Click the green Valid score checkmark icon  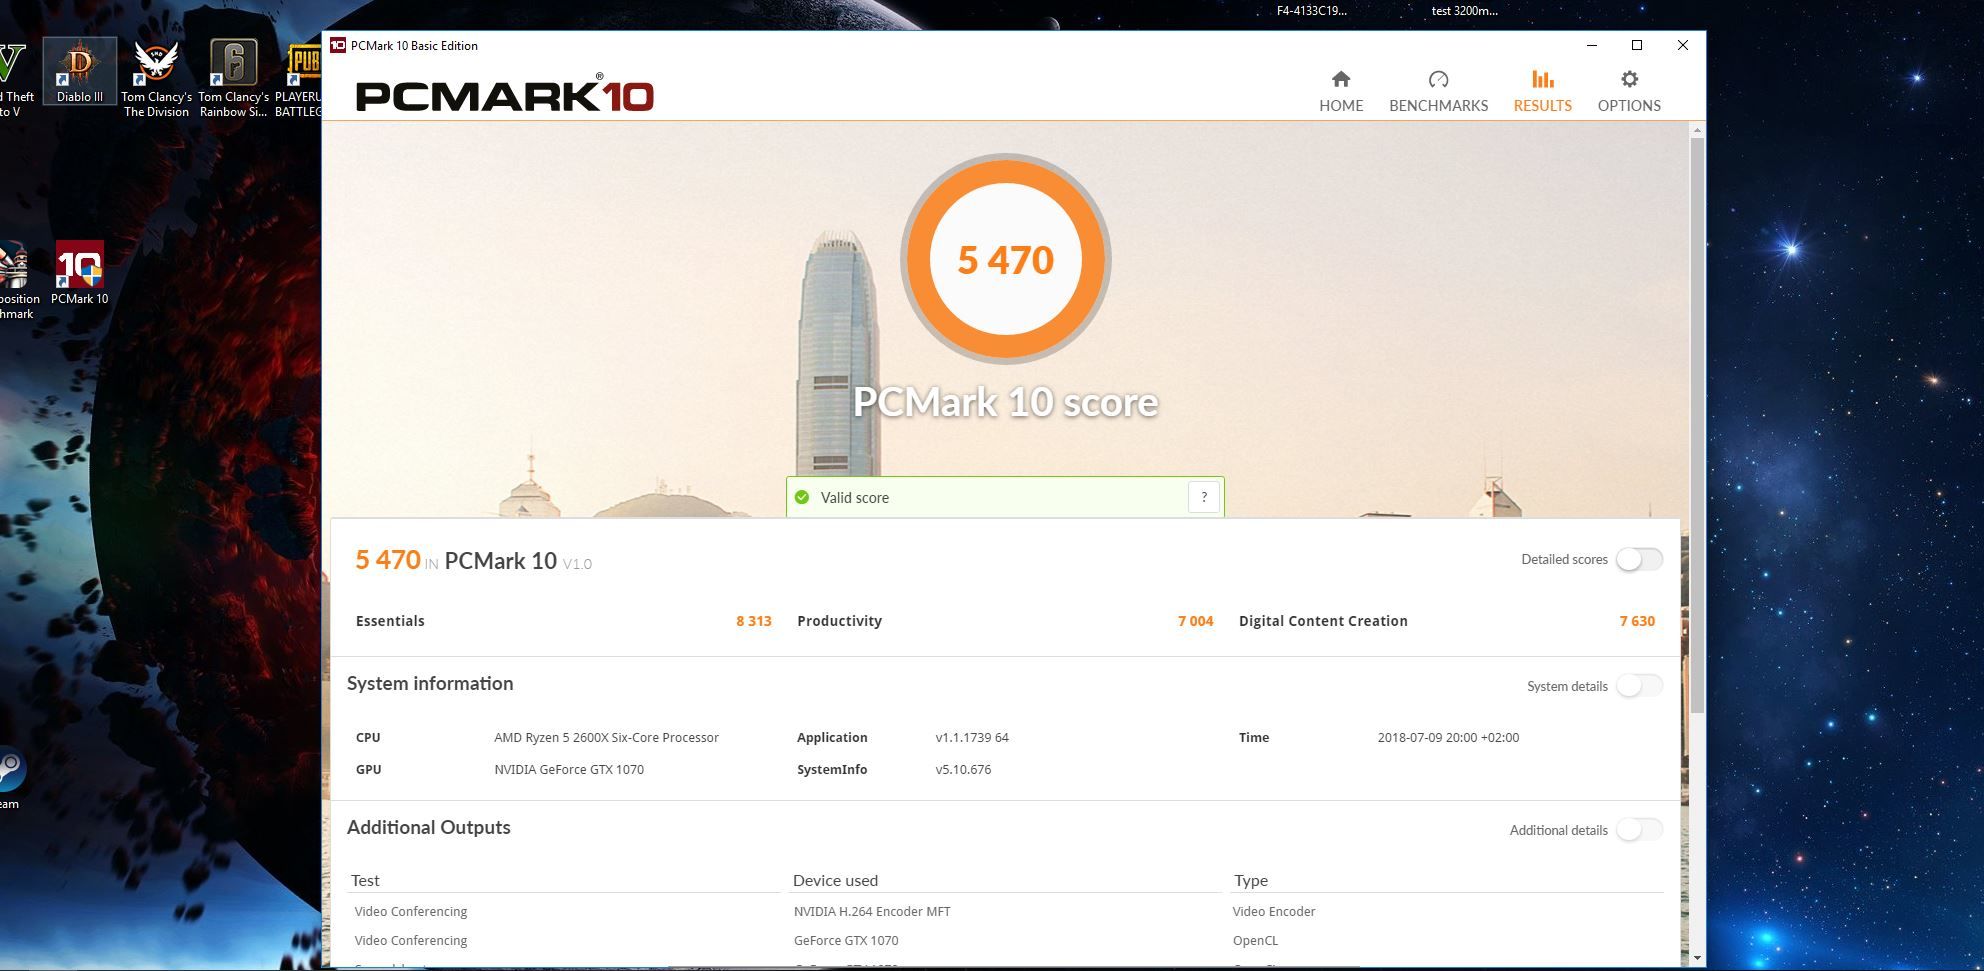click(802, 497)
